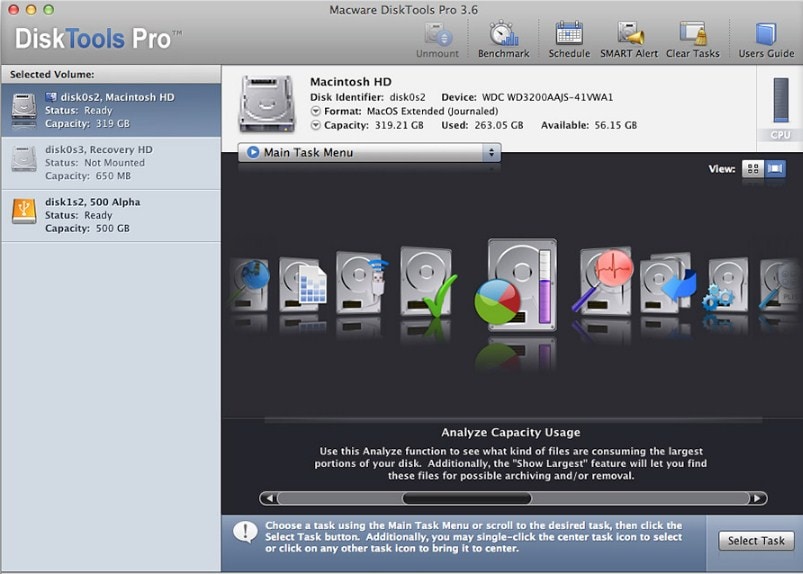Open the Schedule calendar icon
The image size is (803, 574).
click(x=569, y=39)
